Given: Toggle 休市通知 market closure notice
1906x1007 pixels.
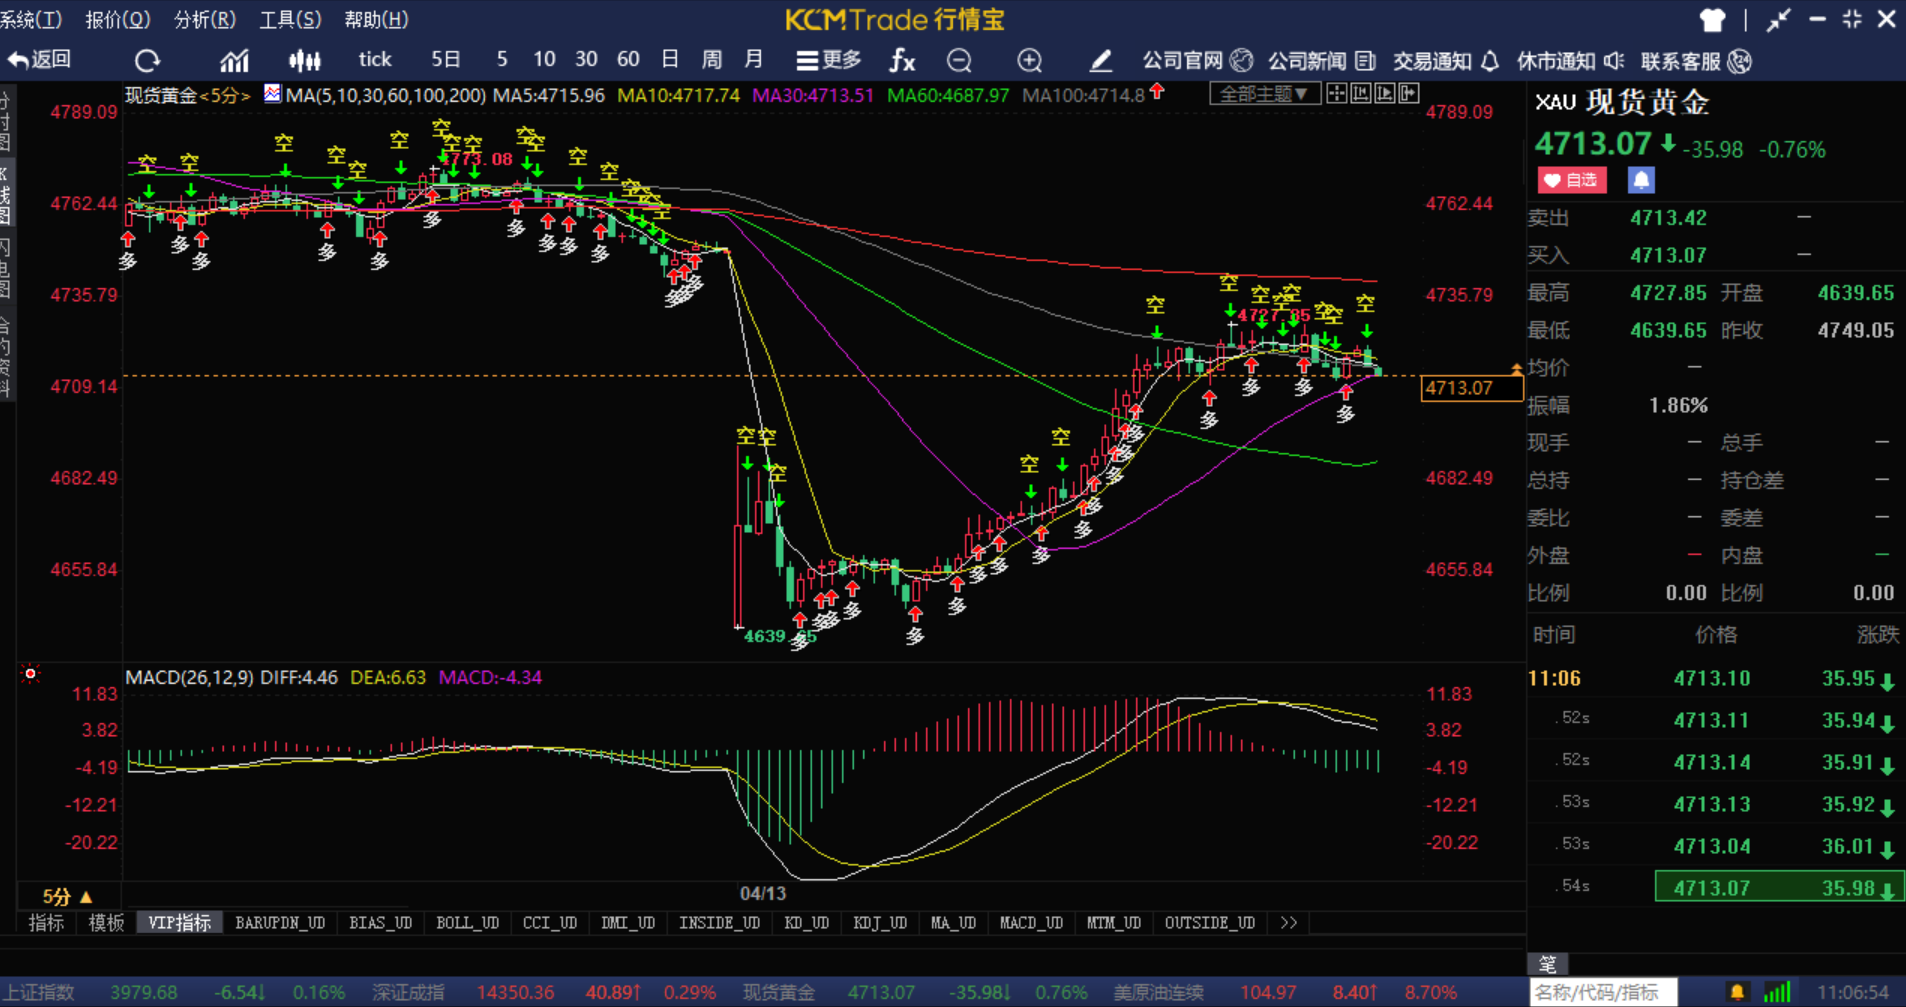Looking at the screenshot, I should 1570,61.
